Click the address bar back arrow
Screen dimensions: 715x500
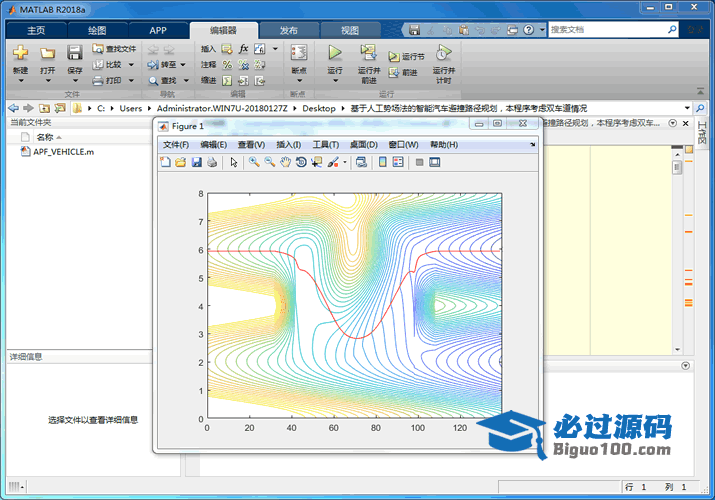point(13,108)
